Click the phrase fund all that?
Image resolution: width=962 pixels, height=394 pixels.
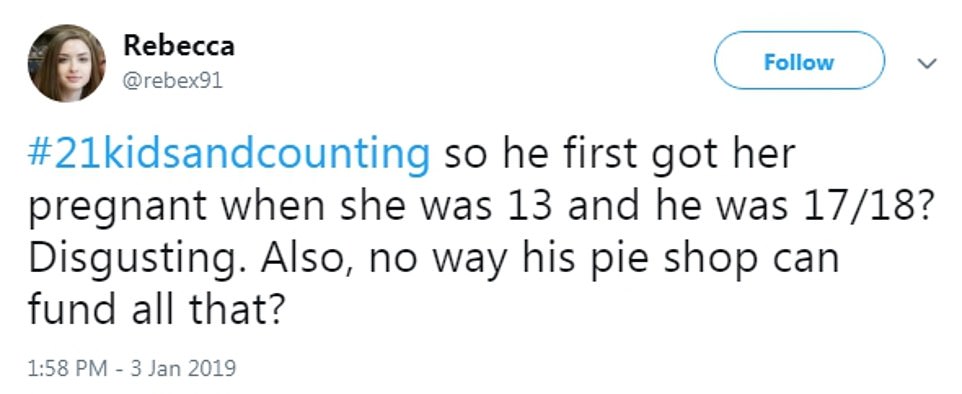click(156, 311)
